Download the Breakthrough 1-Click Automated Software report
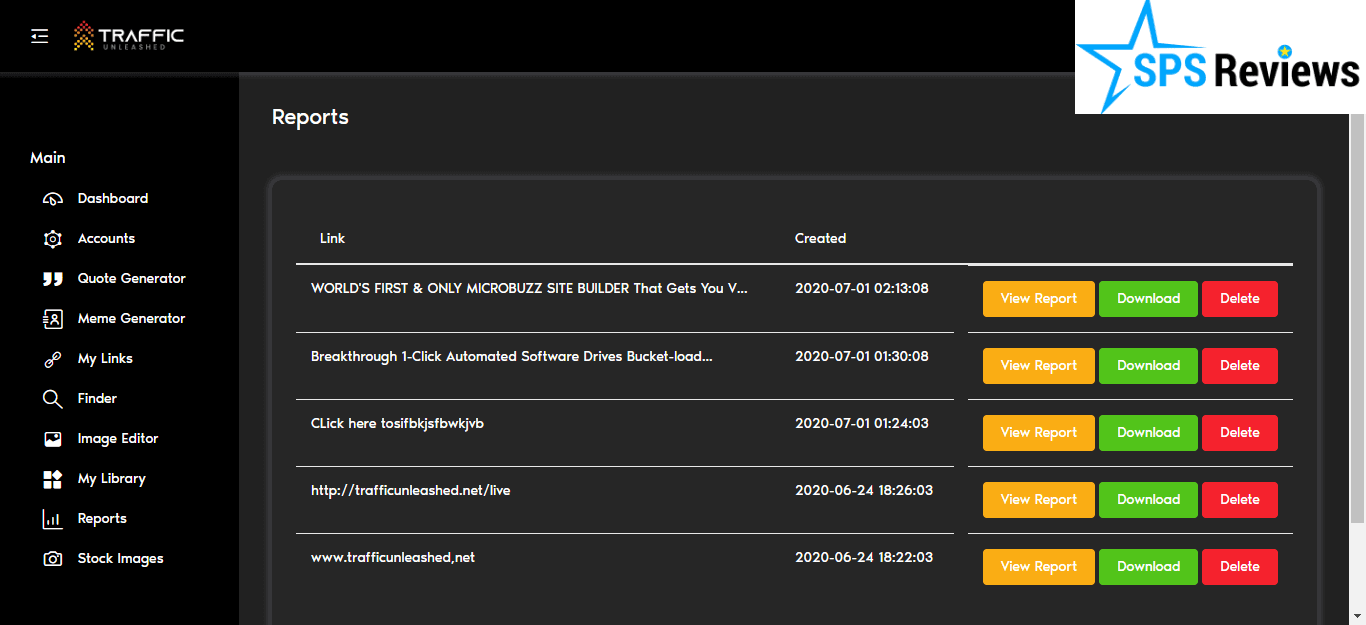This screenshot has width=1366, height=625. tap(1148, 366)
